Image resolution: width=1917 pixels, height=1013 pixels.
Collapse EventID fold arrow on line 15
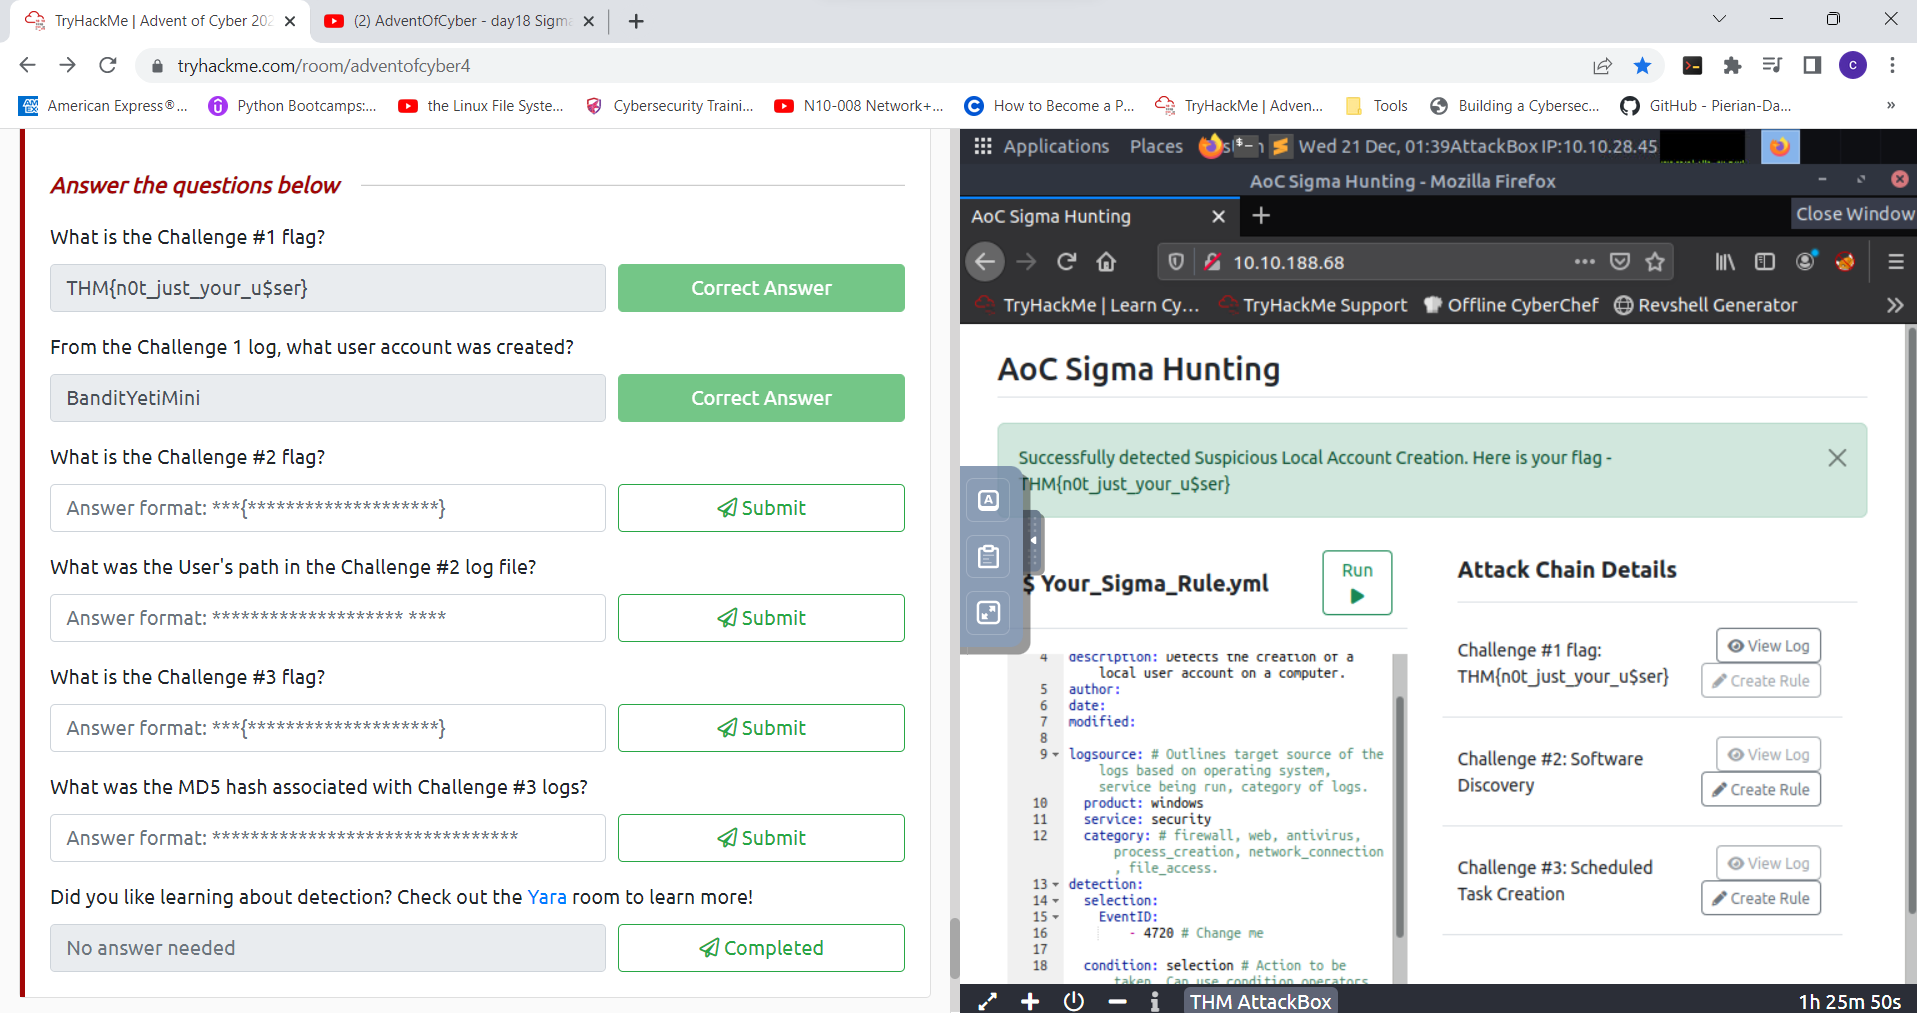click(1056, 917)
